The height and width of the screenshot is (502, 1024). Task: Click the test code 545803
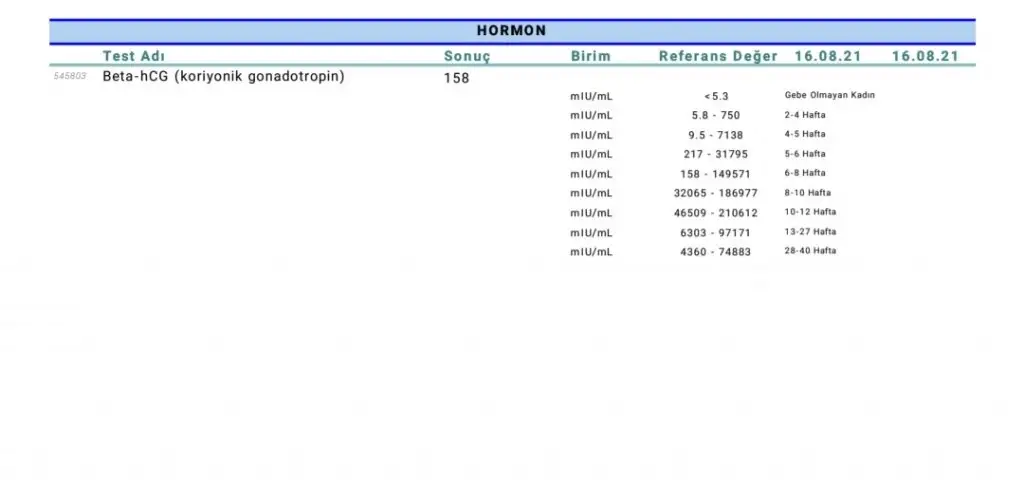click(x=70, y=77)
